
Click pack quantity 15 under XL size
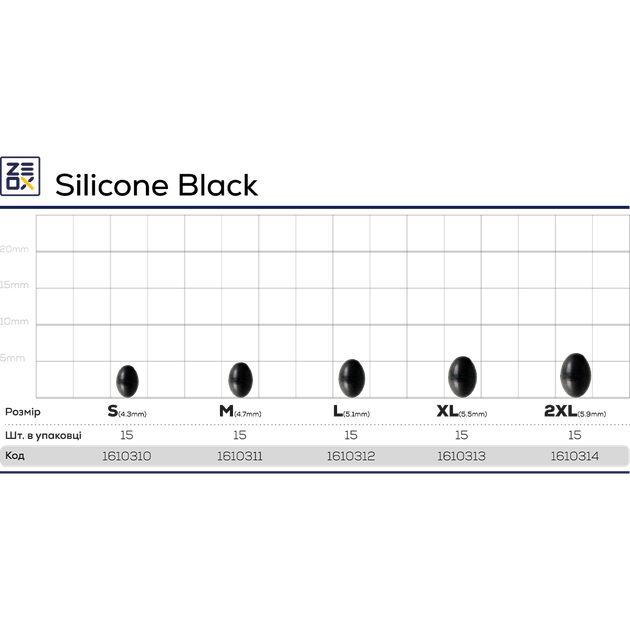[462, 435]
